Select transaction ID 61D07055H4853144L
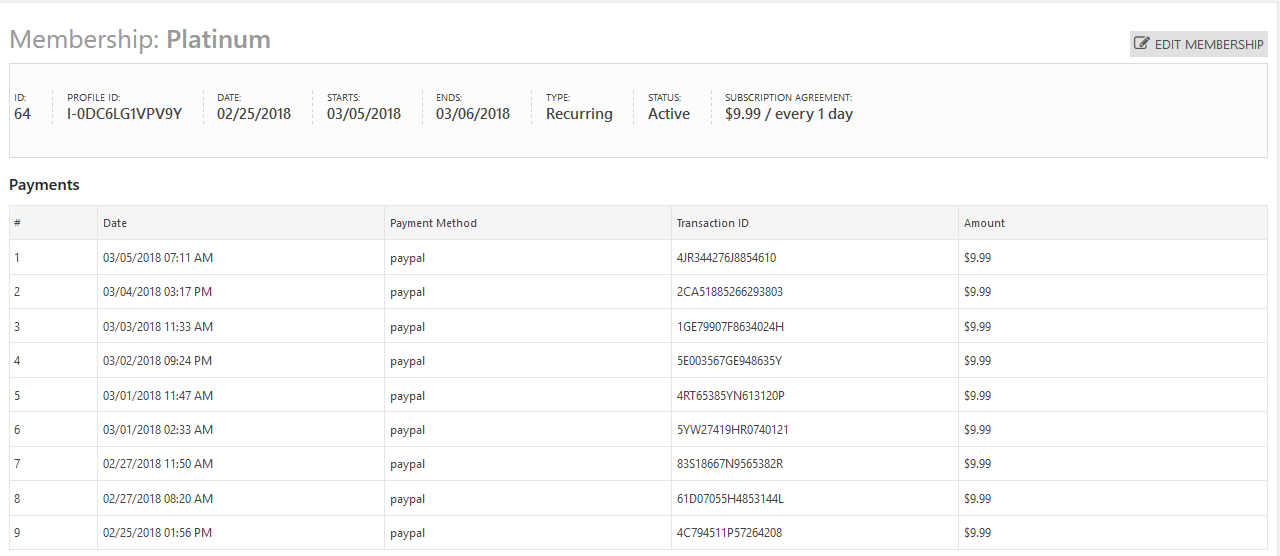 pos(730,499)
